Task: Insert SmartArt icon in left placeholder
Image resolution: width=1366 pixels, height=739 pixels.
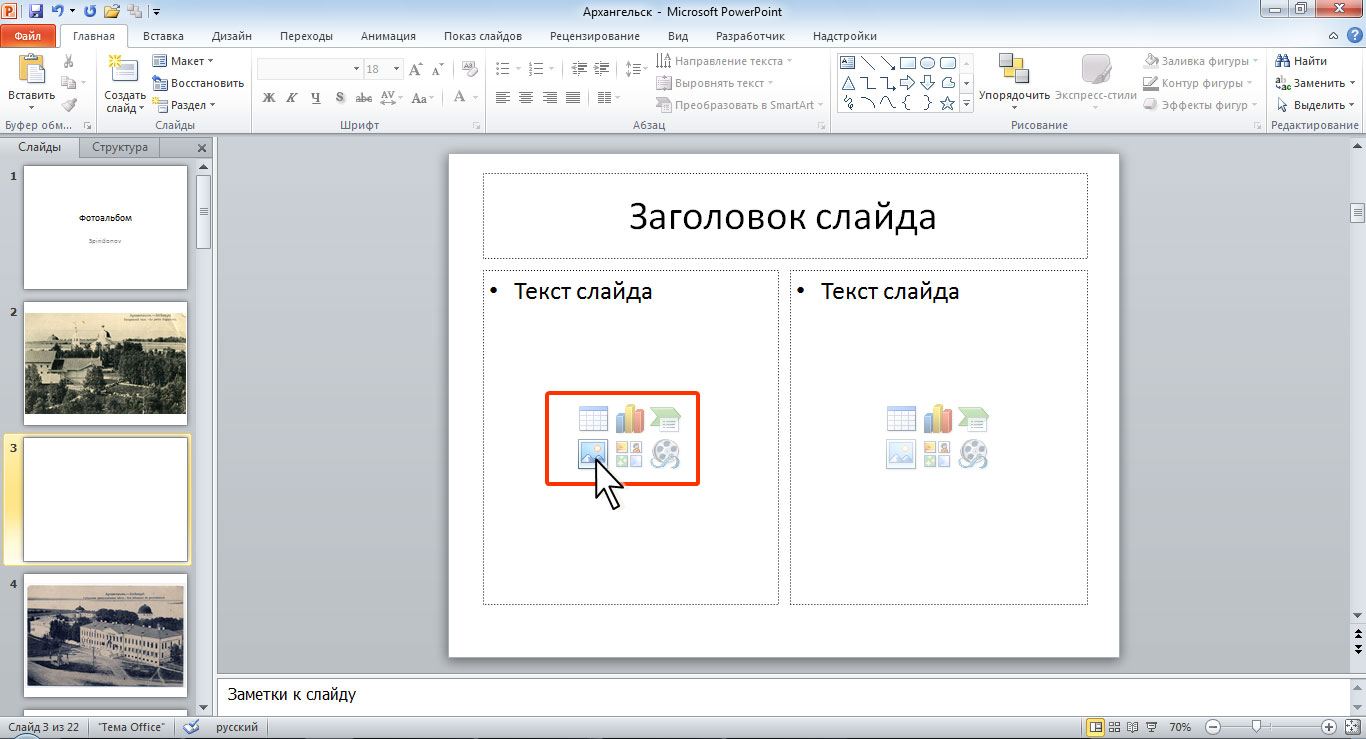Action: [x=665, y=418]
